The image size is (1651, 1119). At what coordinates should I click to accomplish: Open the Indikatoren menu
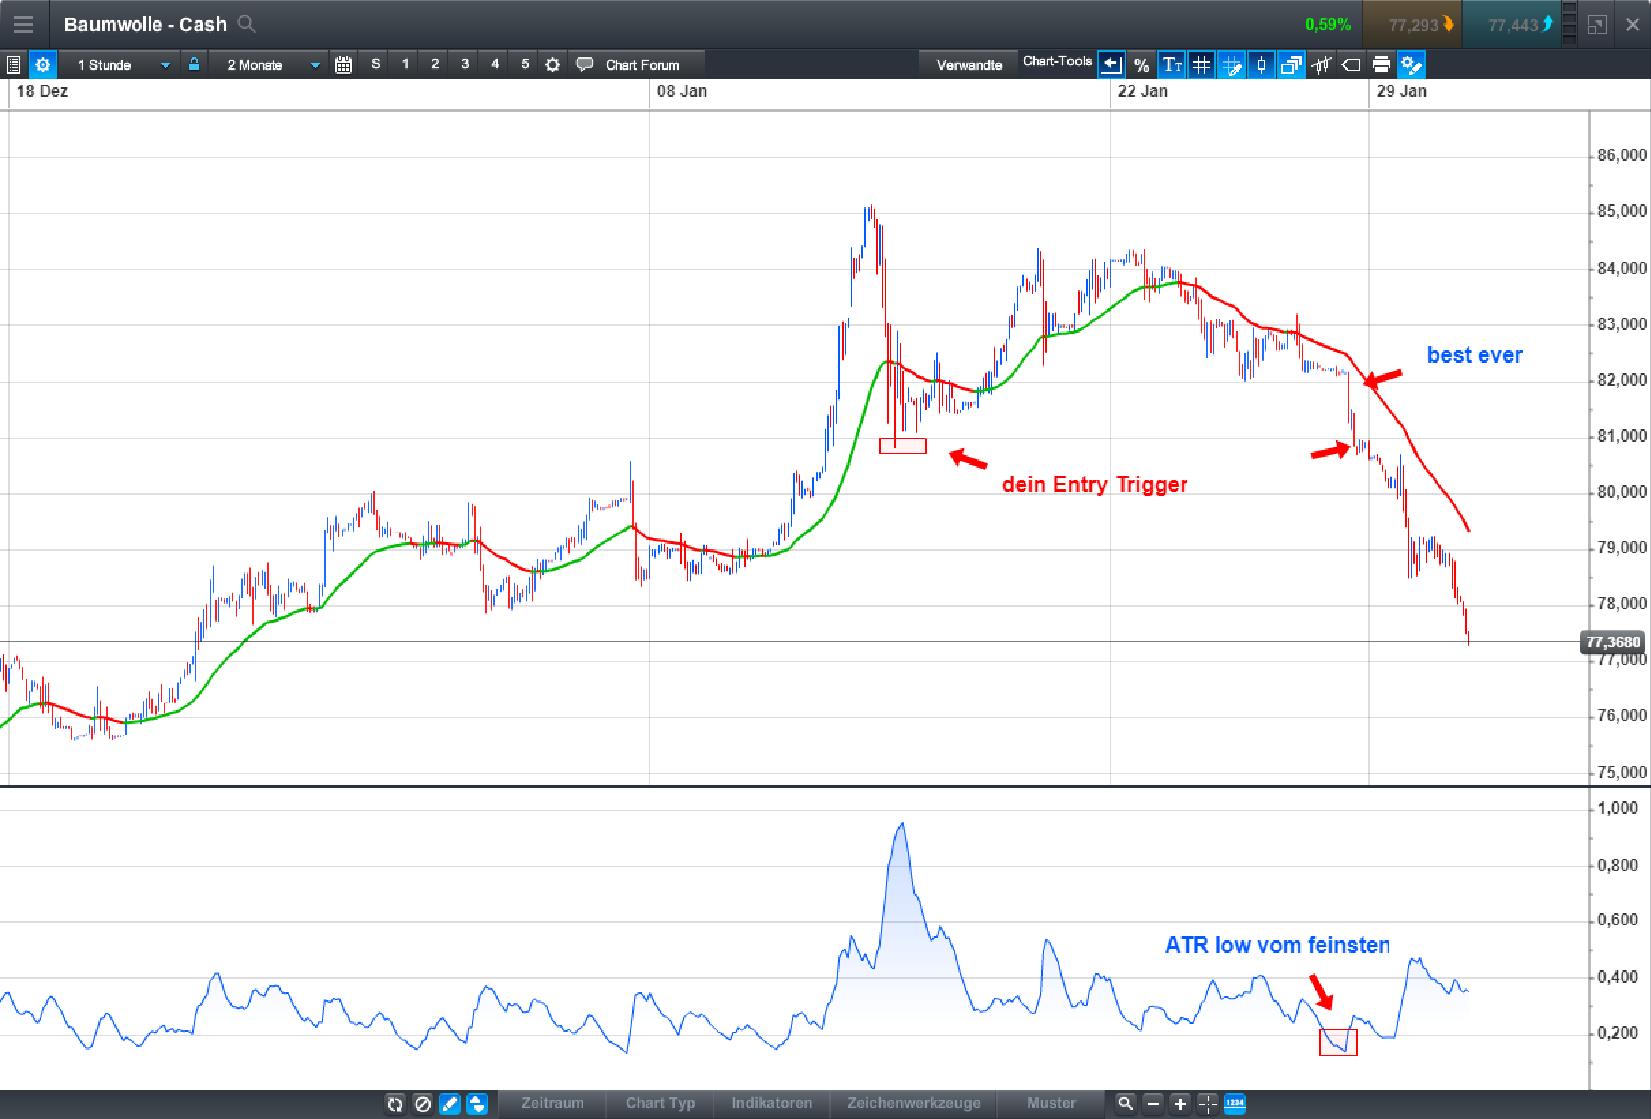point(771,1103)
